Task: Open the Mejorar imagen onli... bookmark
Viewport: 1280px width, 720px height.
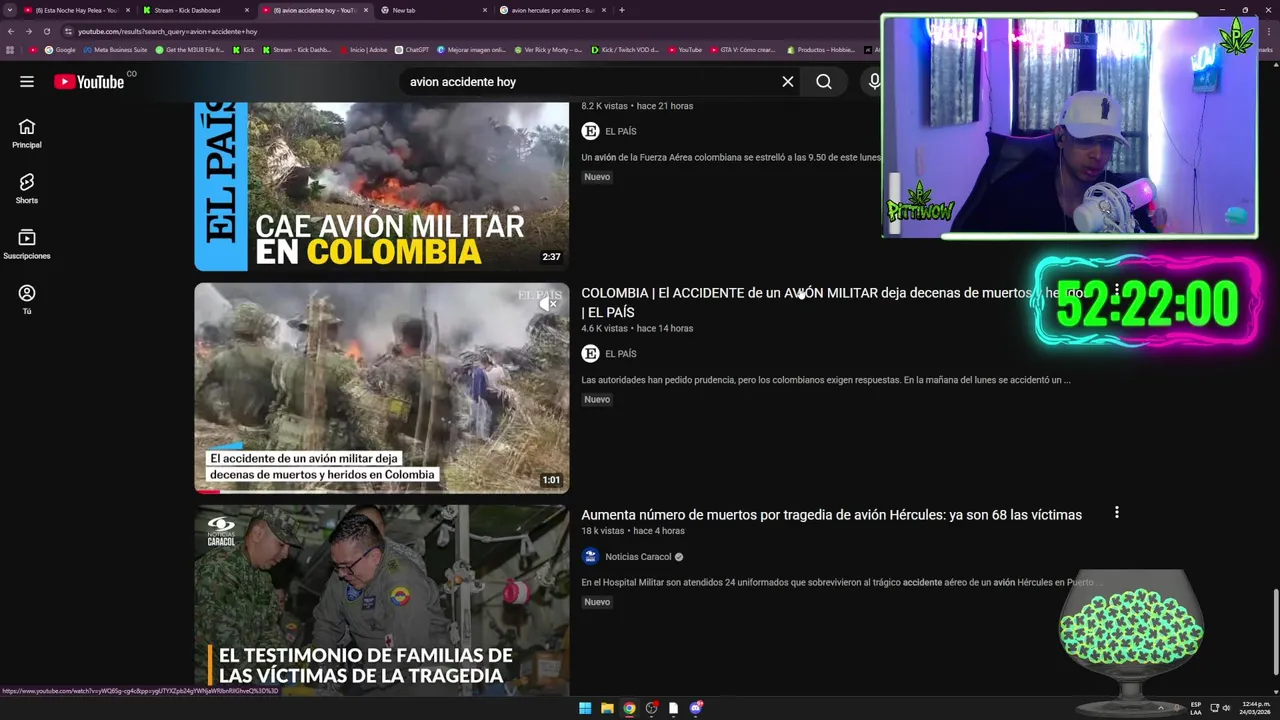Action: tap(471, 49)
